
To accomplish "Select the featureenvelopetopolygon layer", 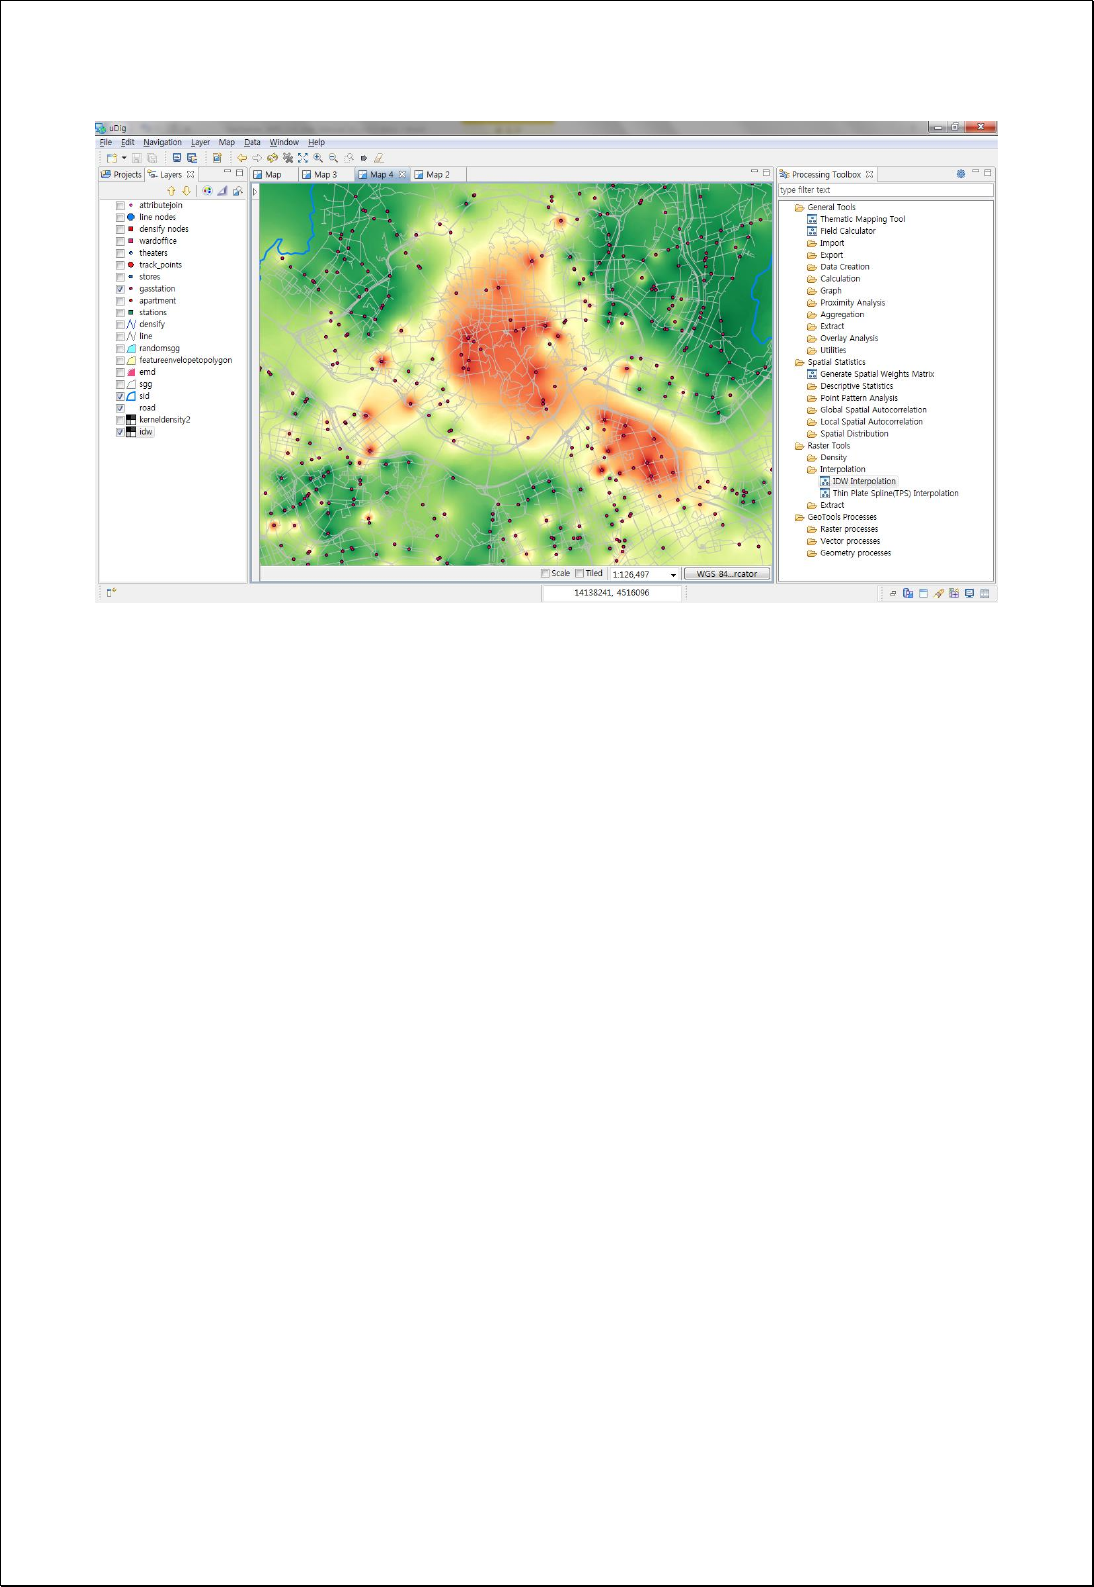I will 185,360.
